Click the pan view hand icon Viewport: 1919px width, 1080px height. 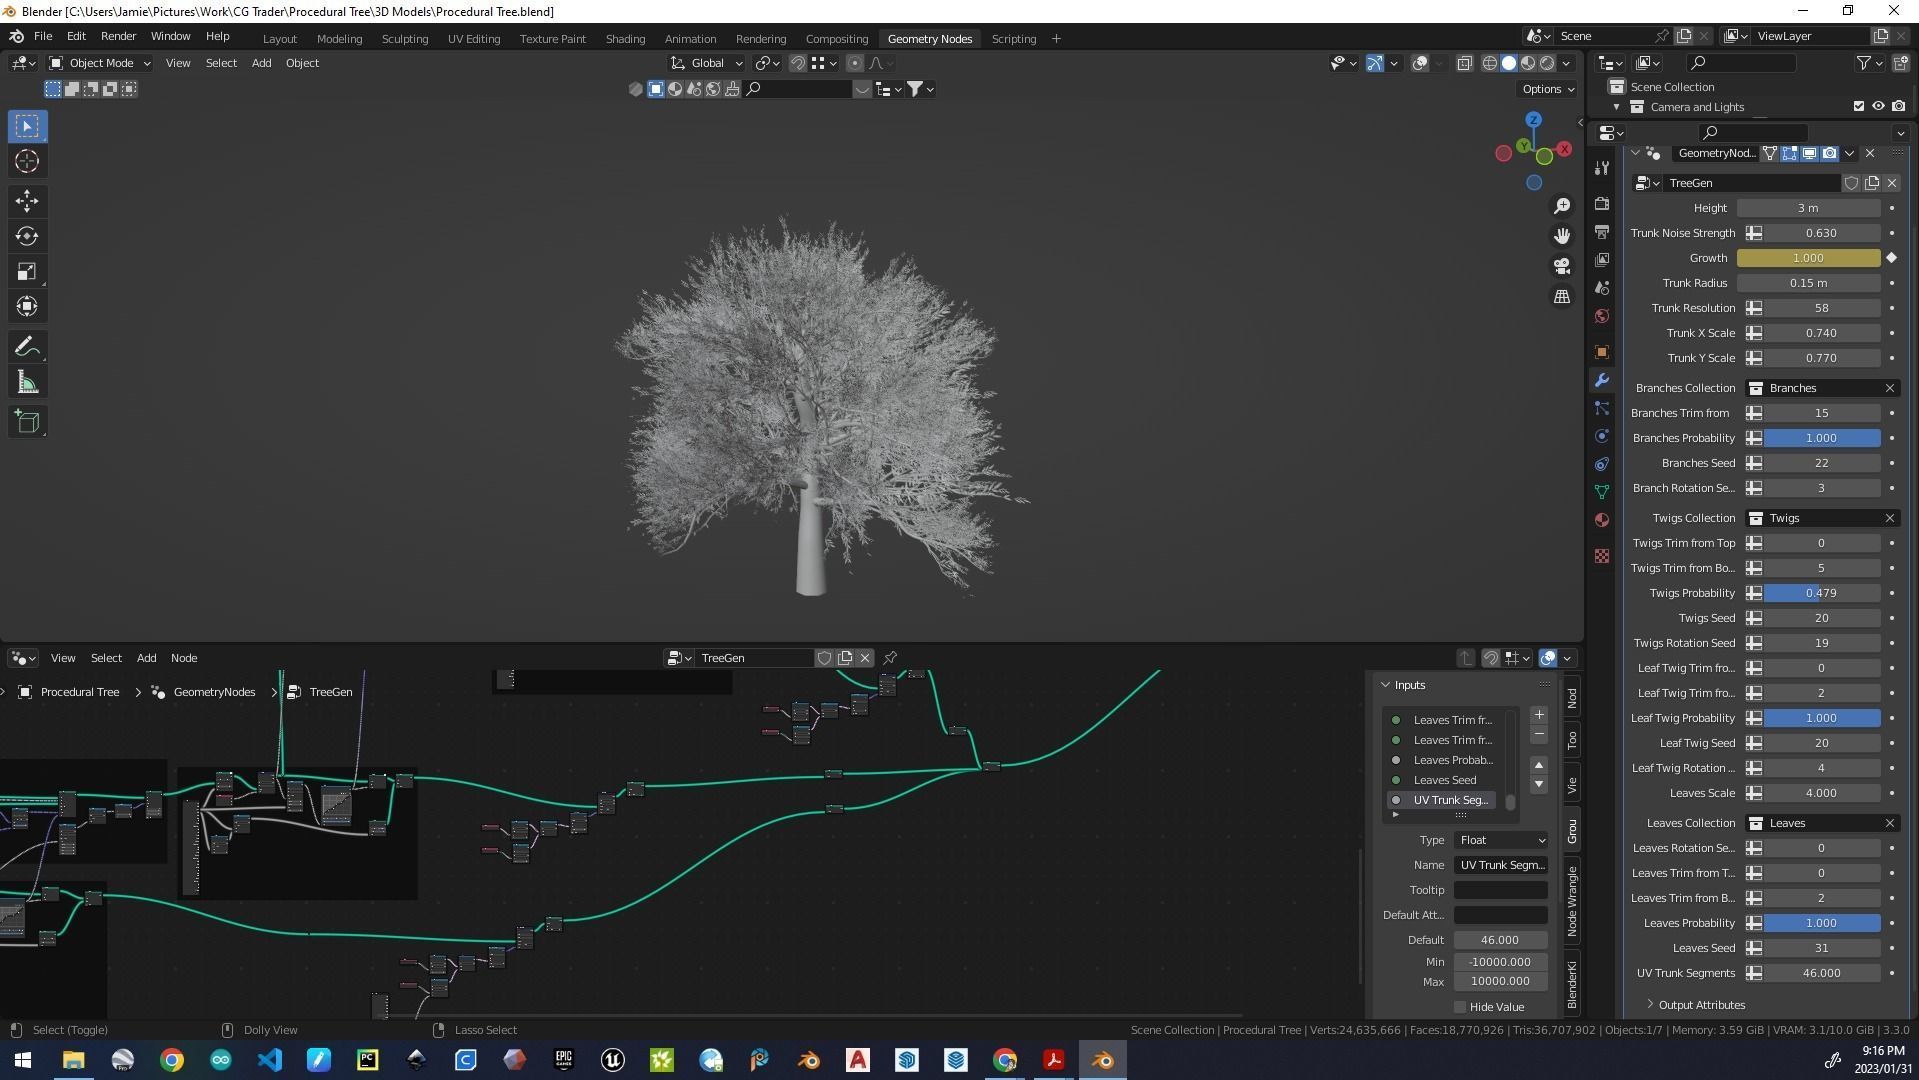click(x=1562, y=236)
